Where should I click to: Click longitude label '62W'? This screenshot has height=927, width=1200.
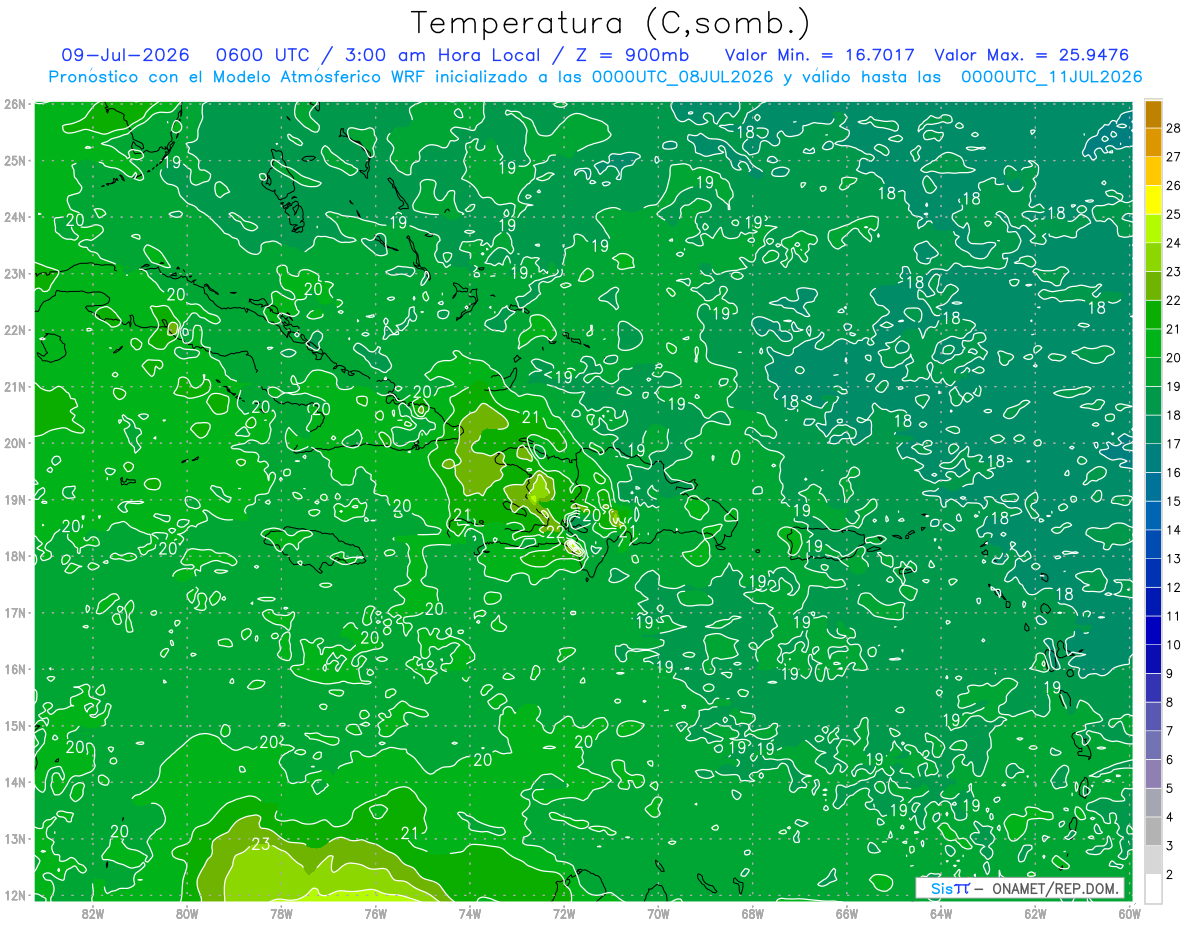[x=1035, y=913]
